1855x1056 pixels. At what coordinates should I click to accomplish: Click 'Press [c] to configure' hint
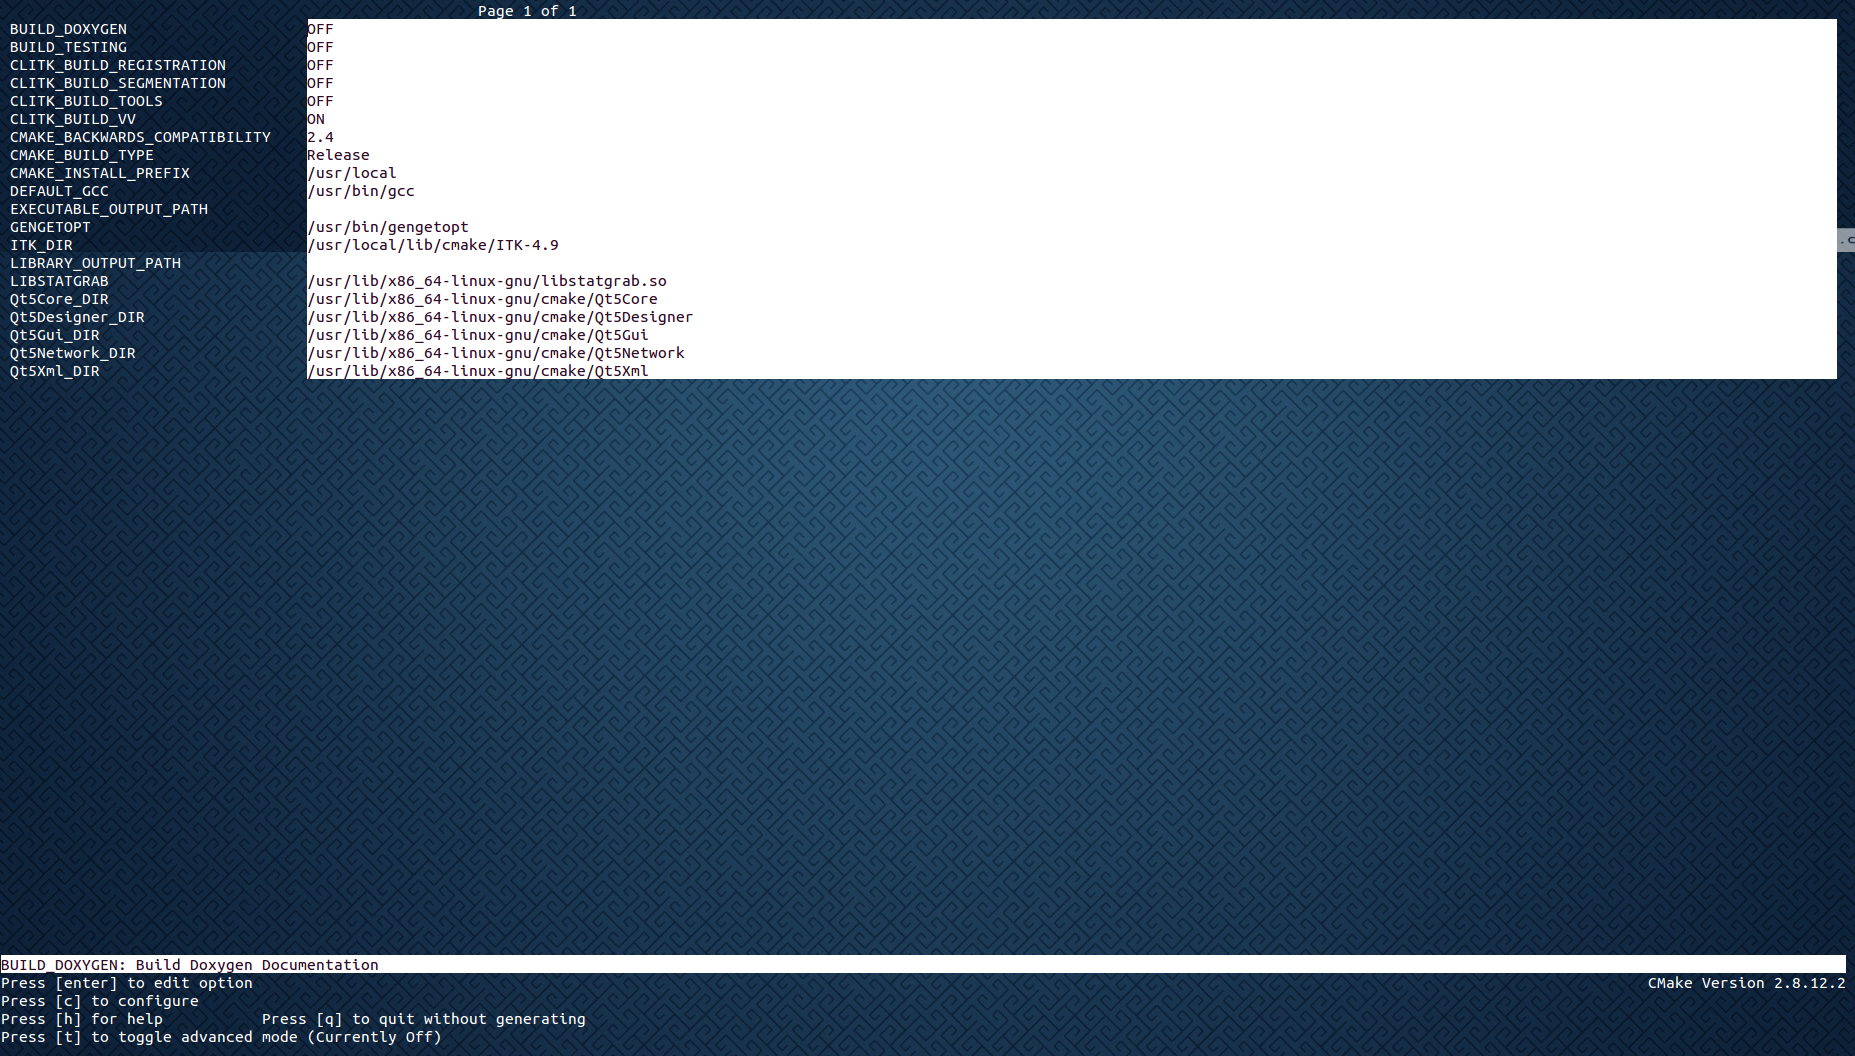(100, 1001)
